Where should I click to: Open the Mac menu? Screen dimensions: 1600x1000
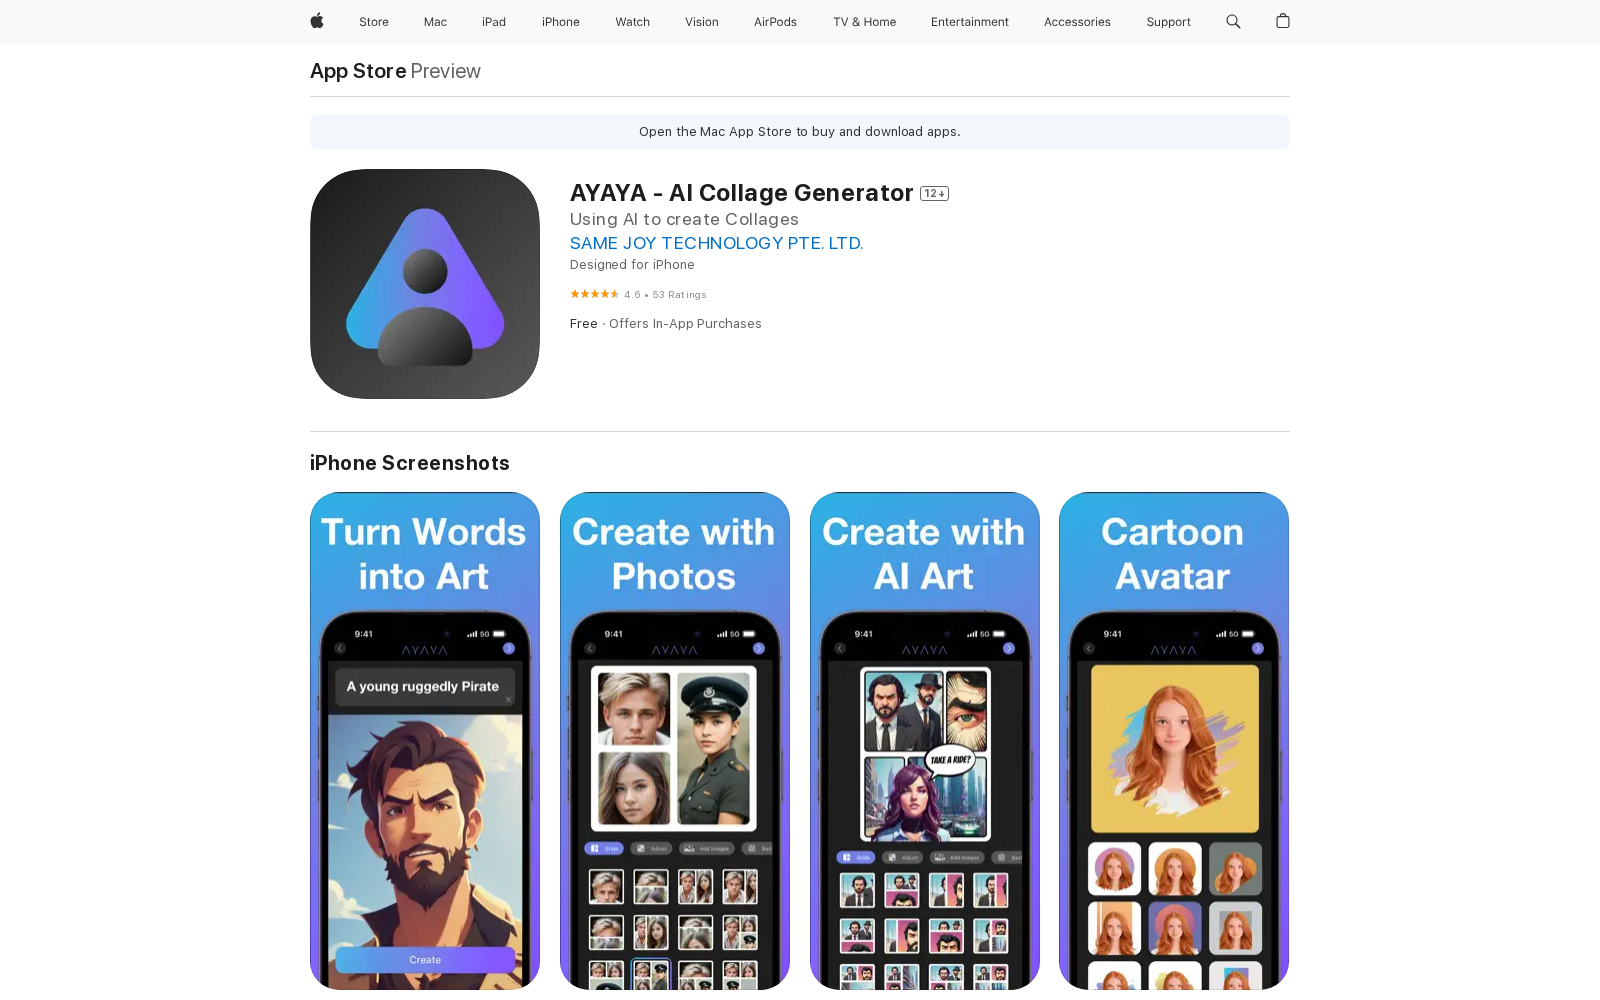click(435, 22)
